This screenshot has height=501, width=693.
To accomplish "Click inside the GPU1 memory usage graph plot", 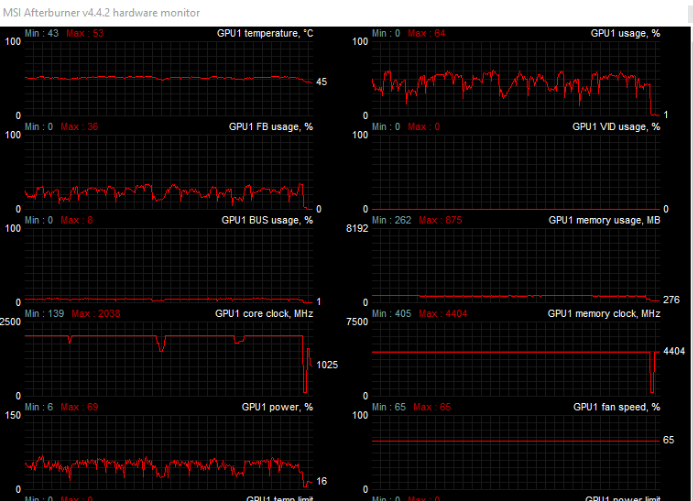I will pos(516,266).
